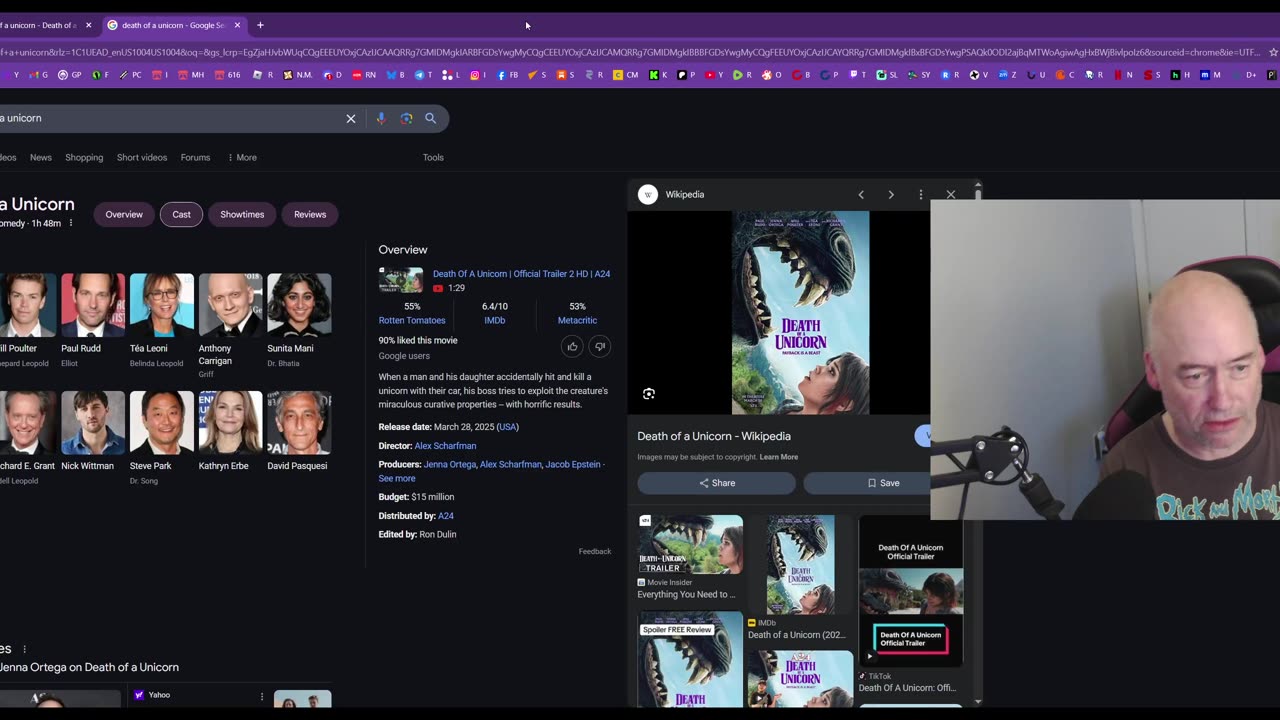Select the Reviews chip

coord(310,214)
